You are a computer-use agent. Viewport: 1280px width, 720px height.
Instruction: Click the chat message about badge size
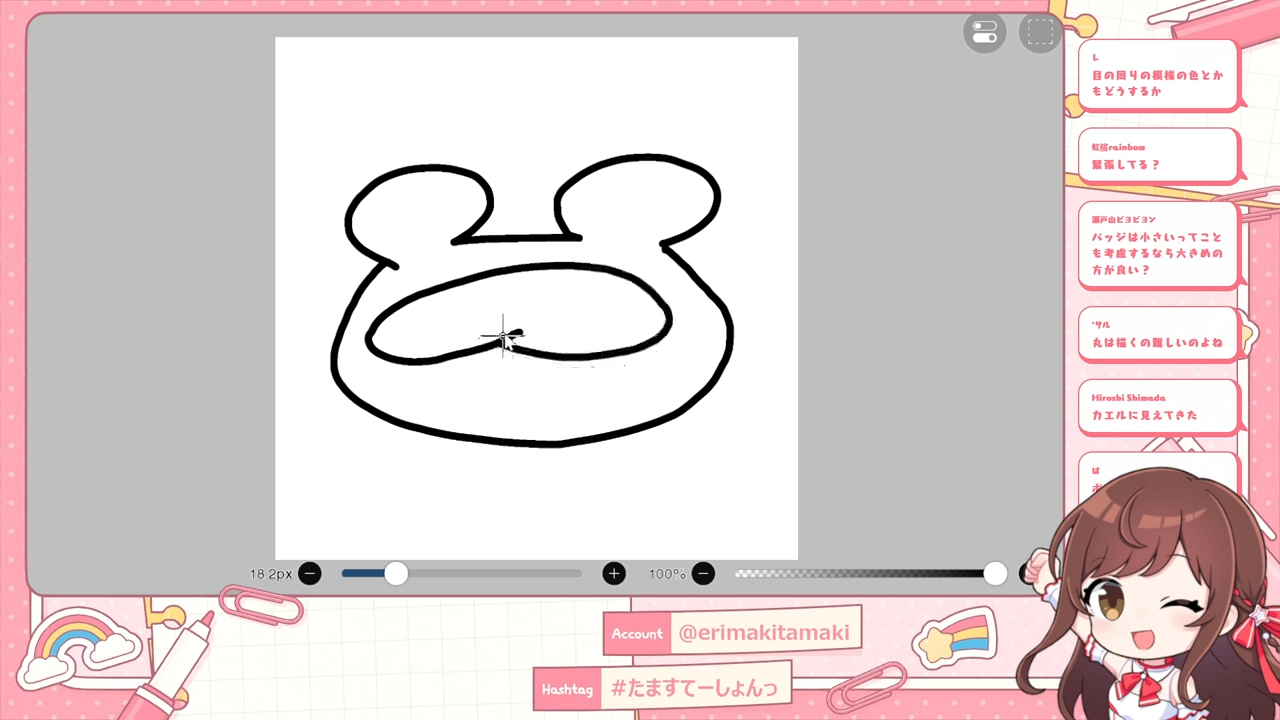click(1158, 245)
